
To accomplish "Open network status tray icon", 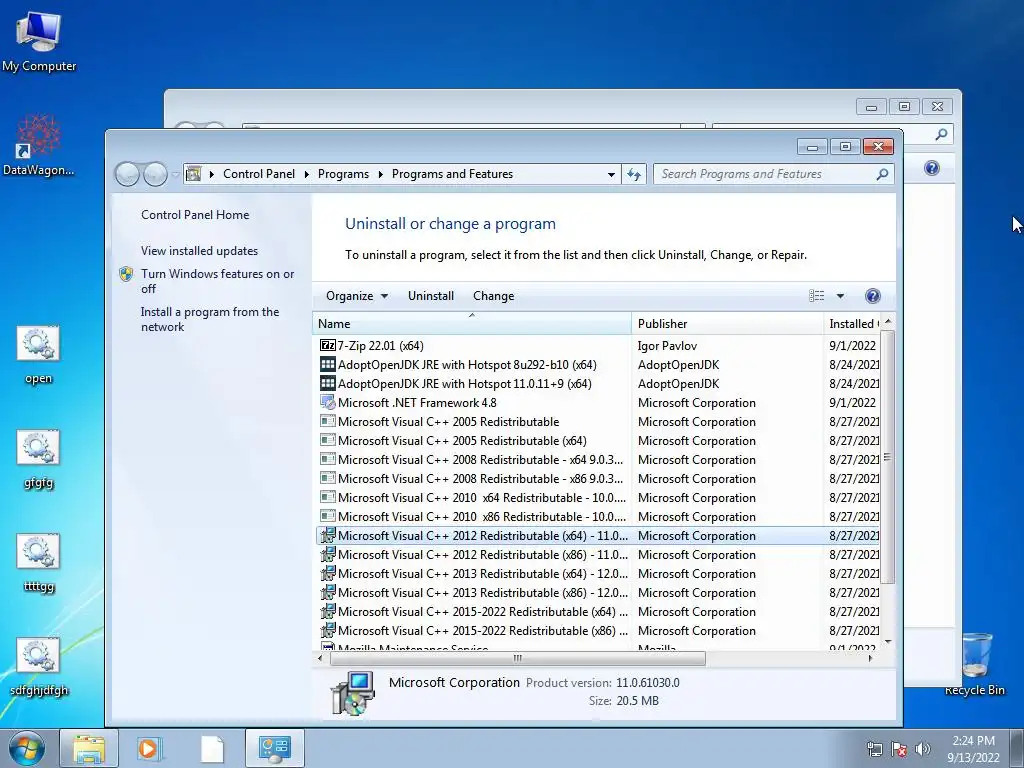I will pos(874,749).
